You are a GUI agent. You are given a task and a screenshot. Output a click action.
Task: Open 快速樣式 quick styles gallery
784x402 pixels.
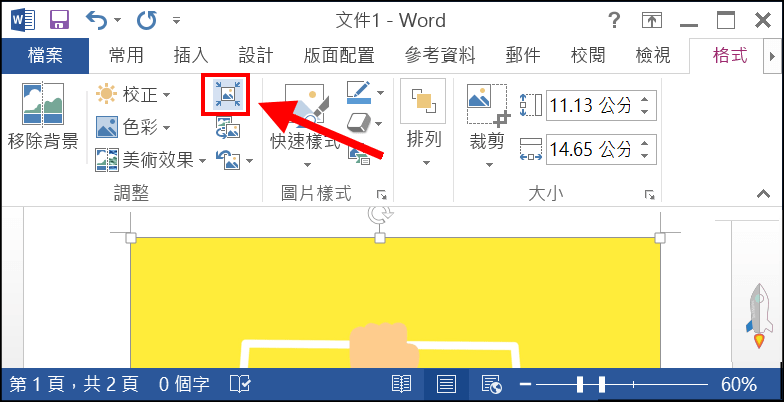[306, 126]
